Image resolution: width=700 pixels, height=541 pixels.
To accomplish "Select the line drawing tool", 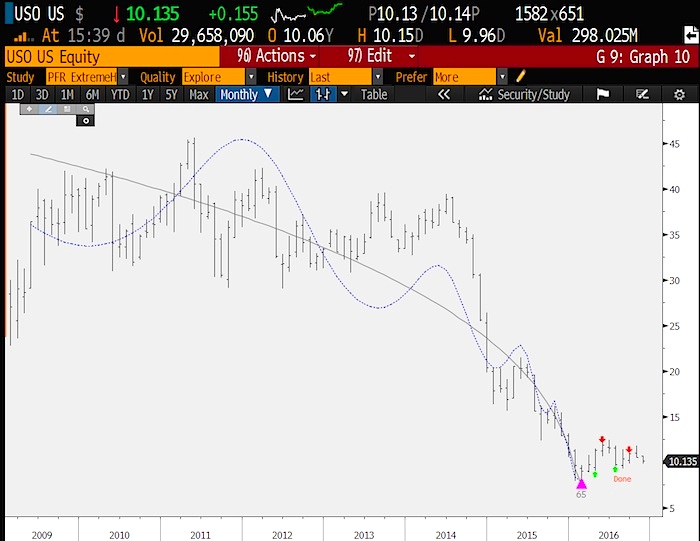I will 48,109.
